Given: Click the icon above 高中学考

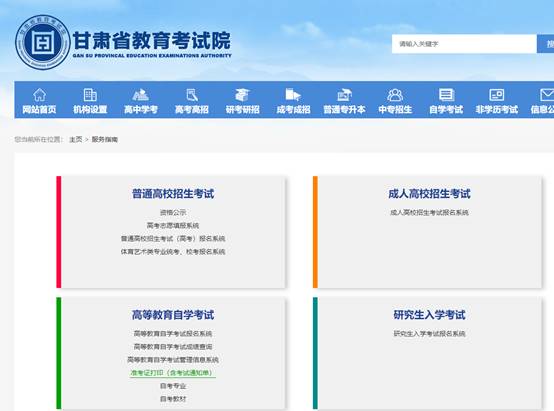Looking at the screenshot, I should pos(141,94).
